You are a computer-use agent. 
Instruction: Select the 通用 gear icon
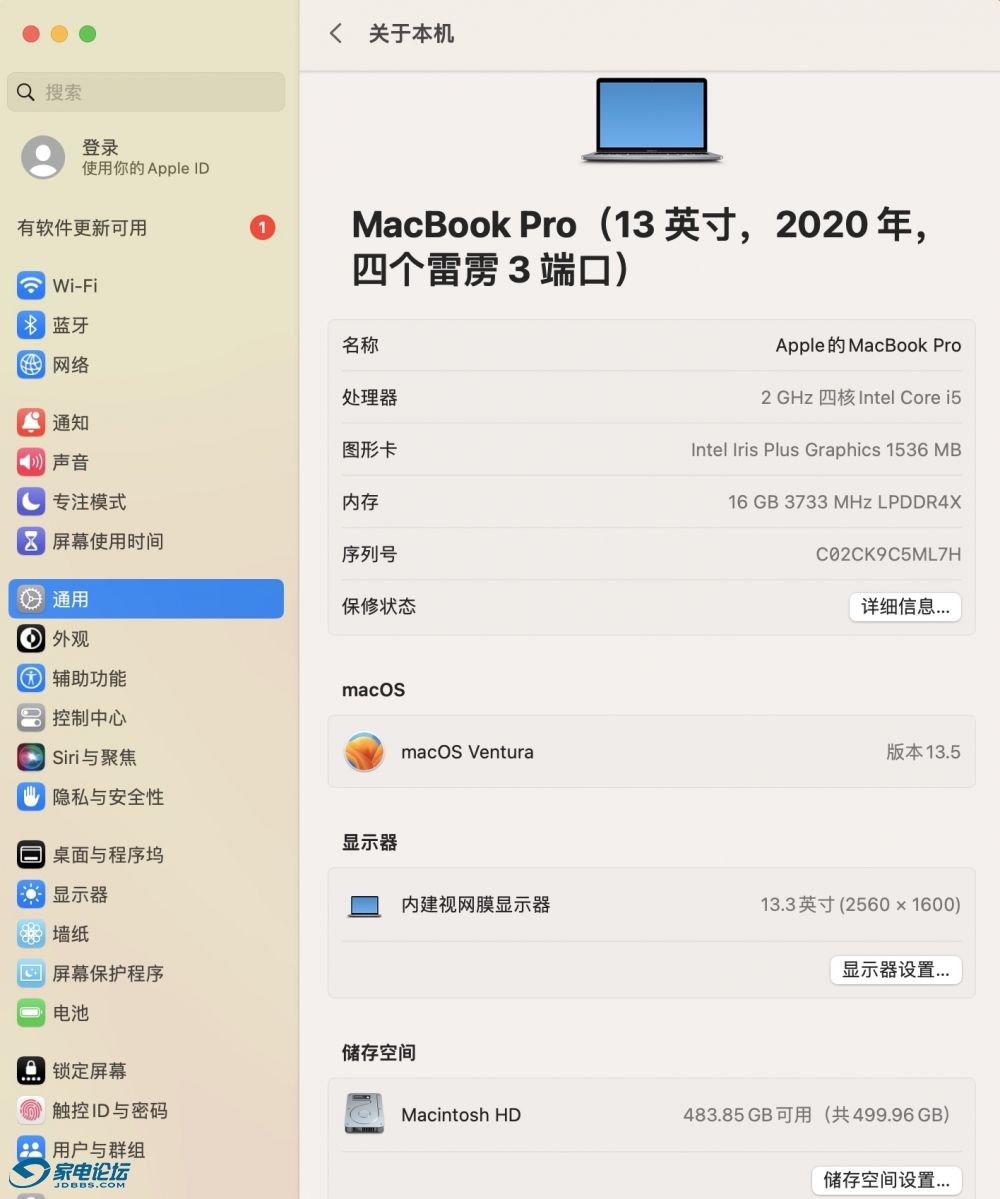[x=31, y=599]
